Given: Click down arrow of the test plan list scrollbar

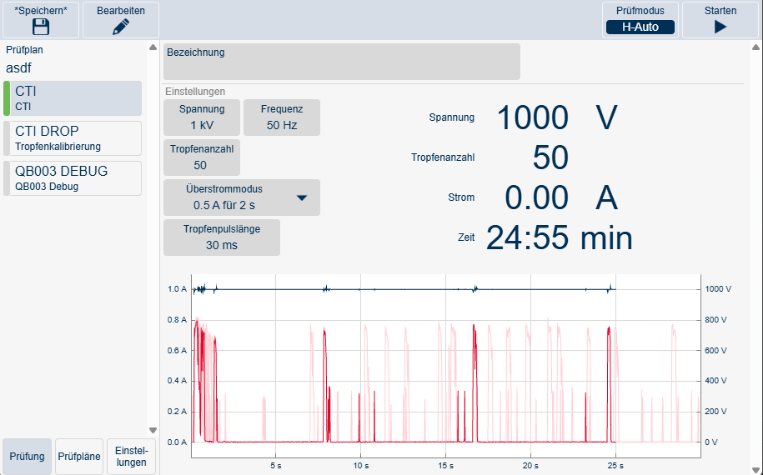Looking at the screenshot, I should (x=153, y=430).
